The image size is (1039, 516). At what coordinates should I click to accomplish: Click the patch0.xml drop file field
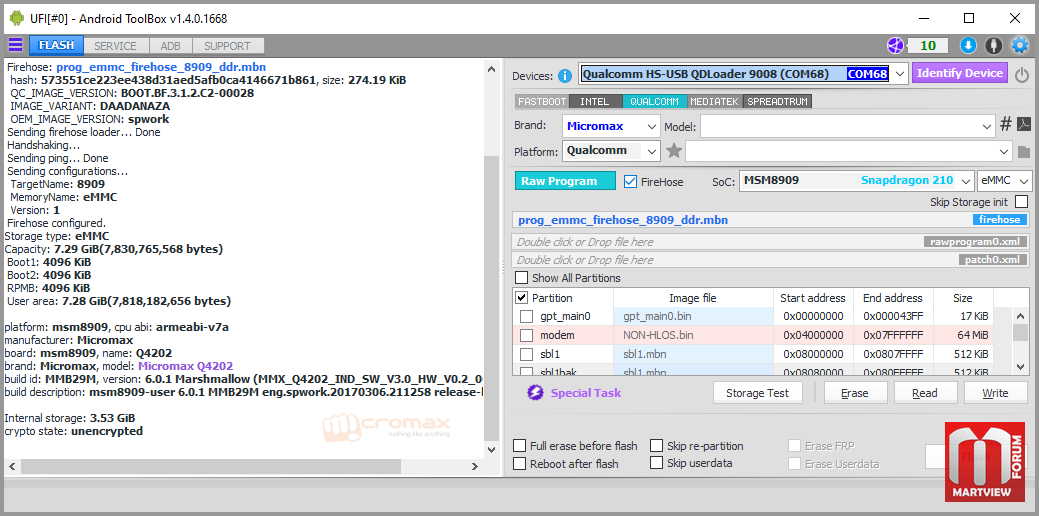772,260
